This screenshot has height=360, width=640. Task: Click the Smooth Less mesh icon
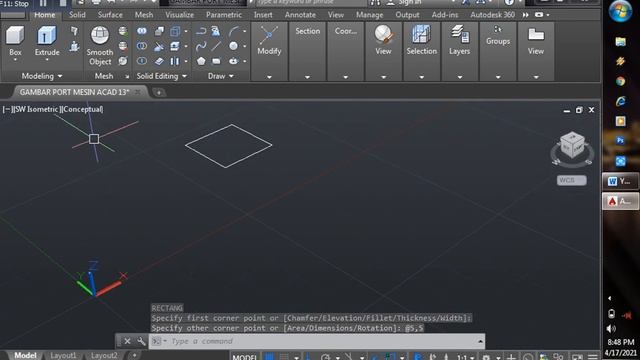pos(123,46)
